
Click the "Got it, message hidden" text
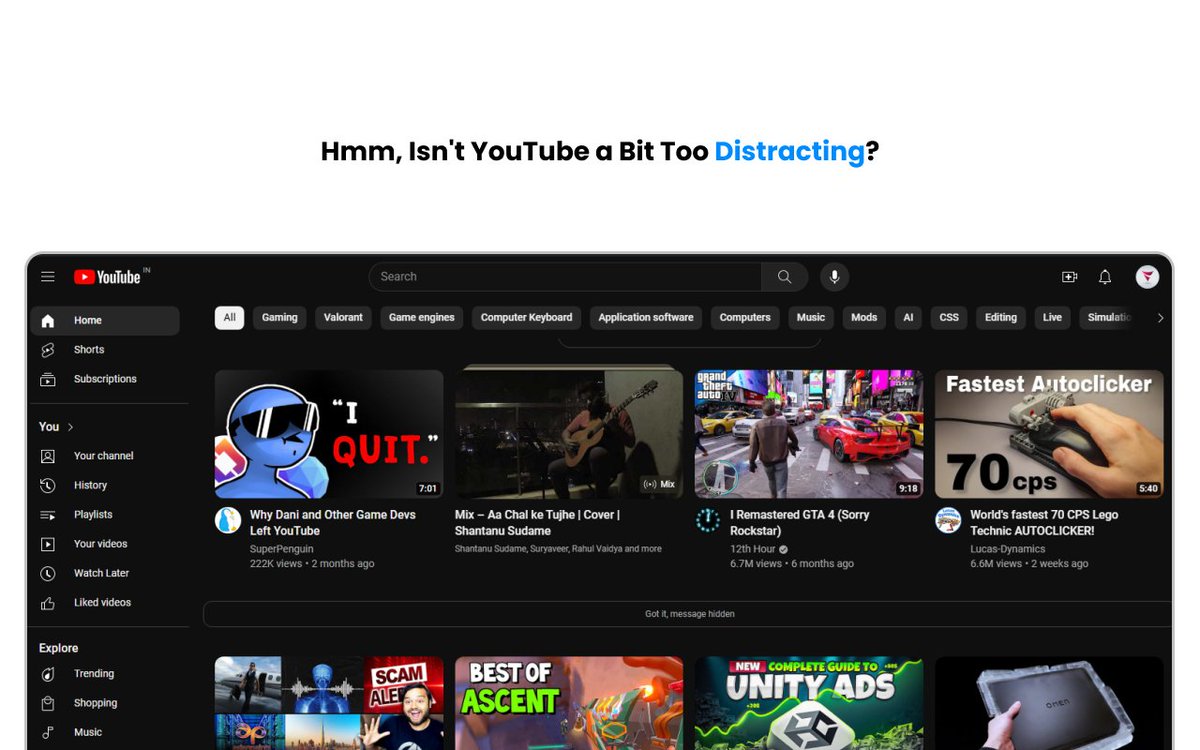click(x=690, y=614)
